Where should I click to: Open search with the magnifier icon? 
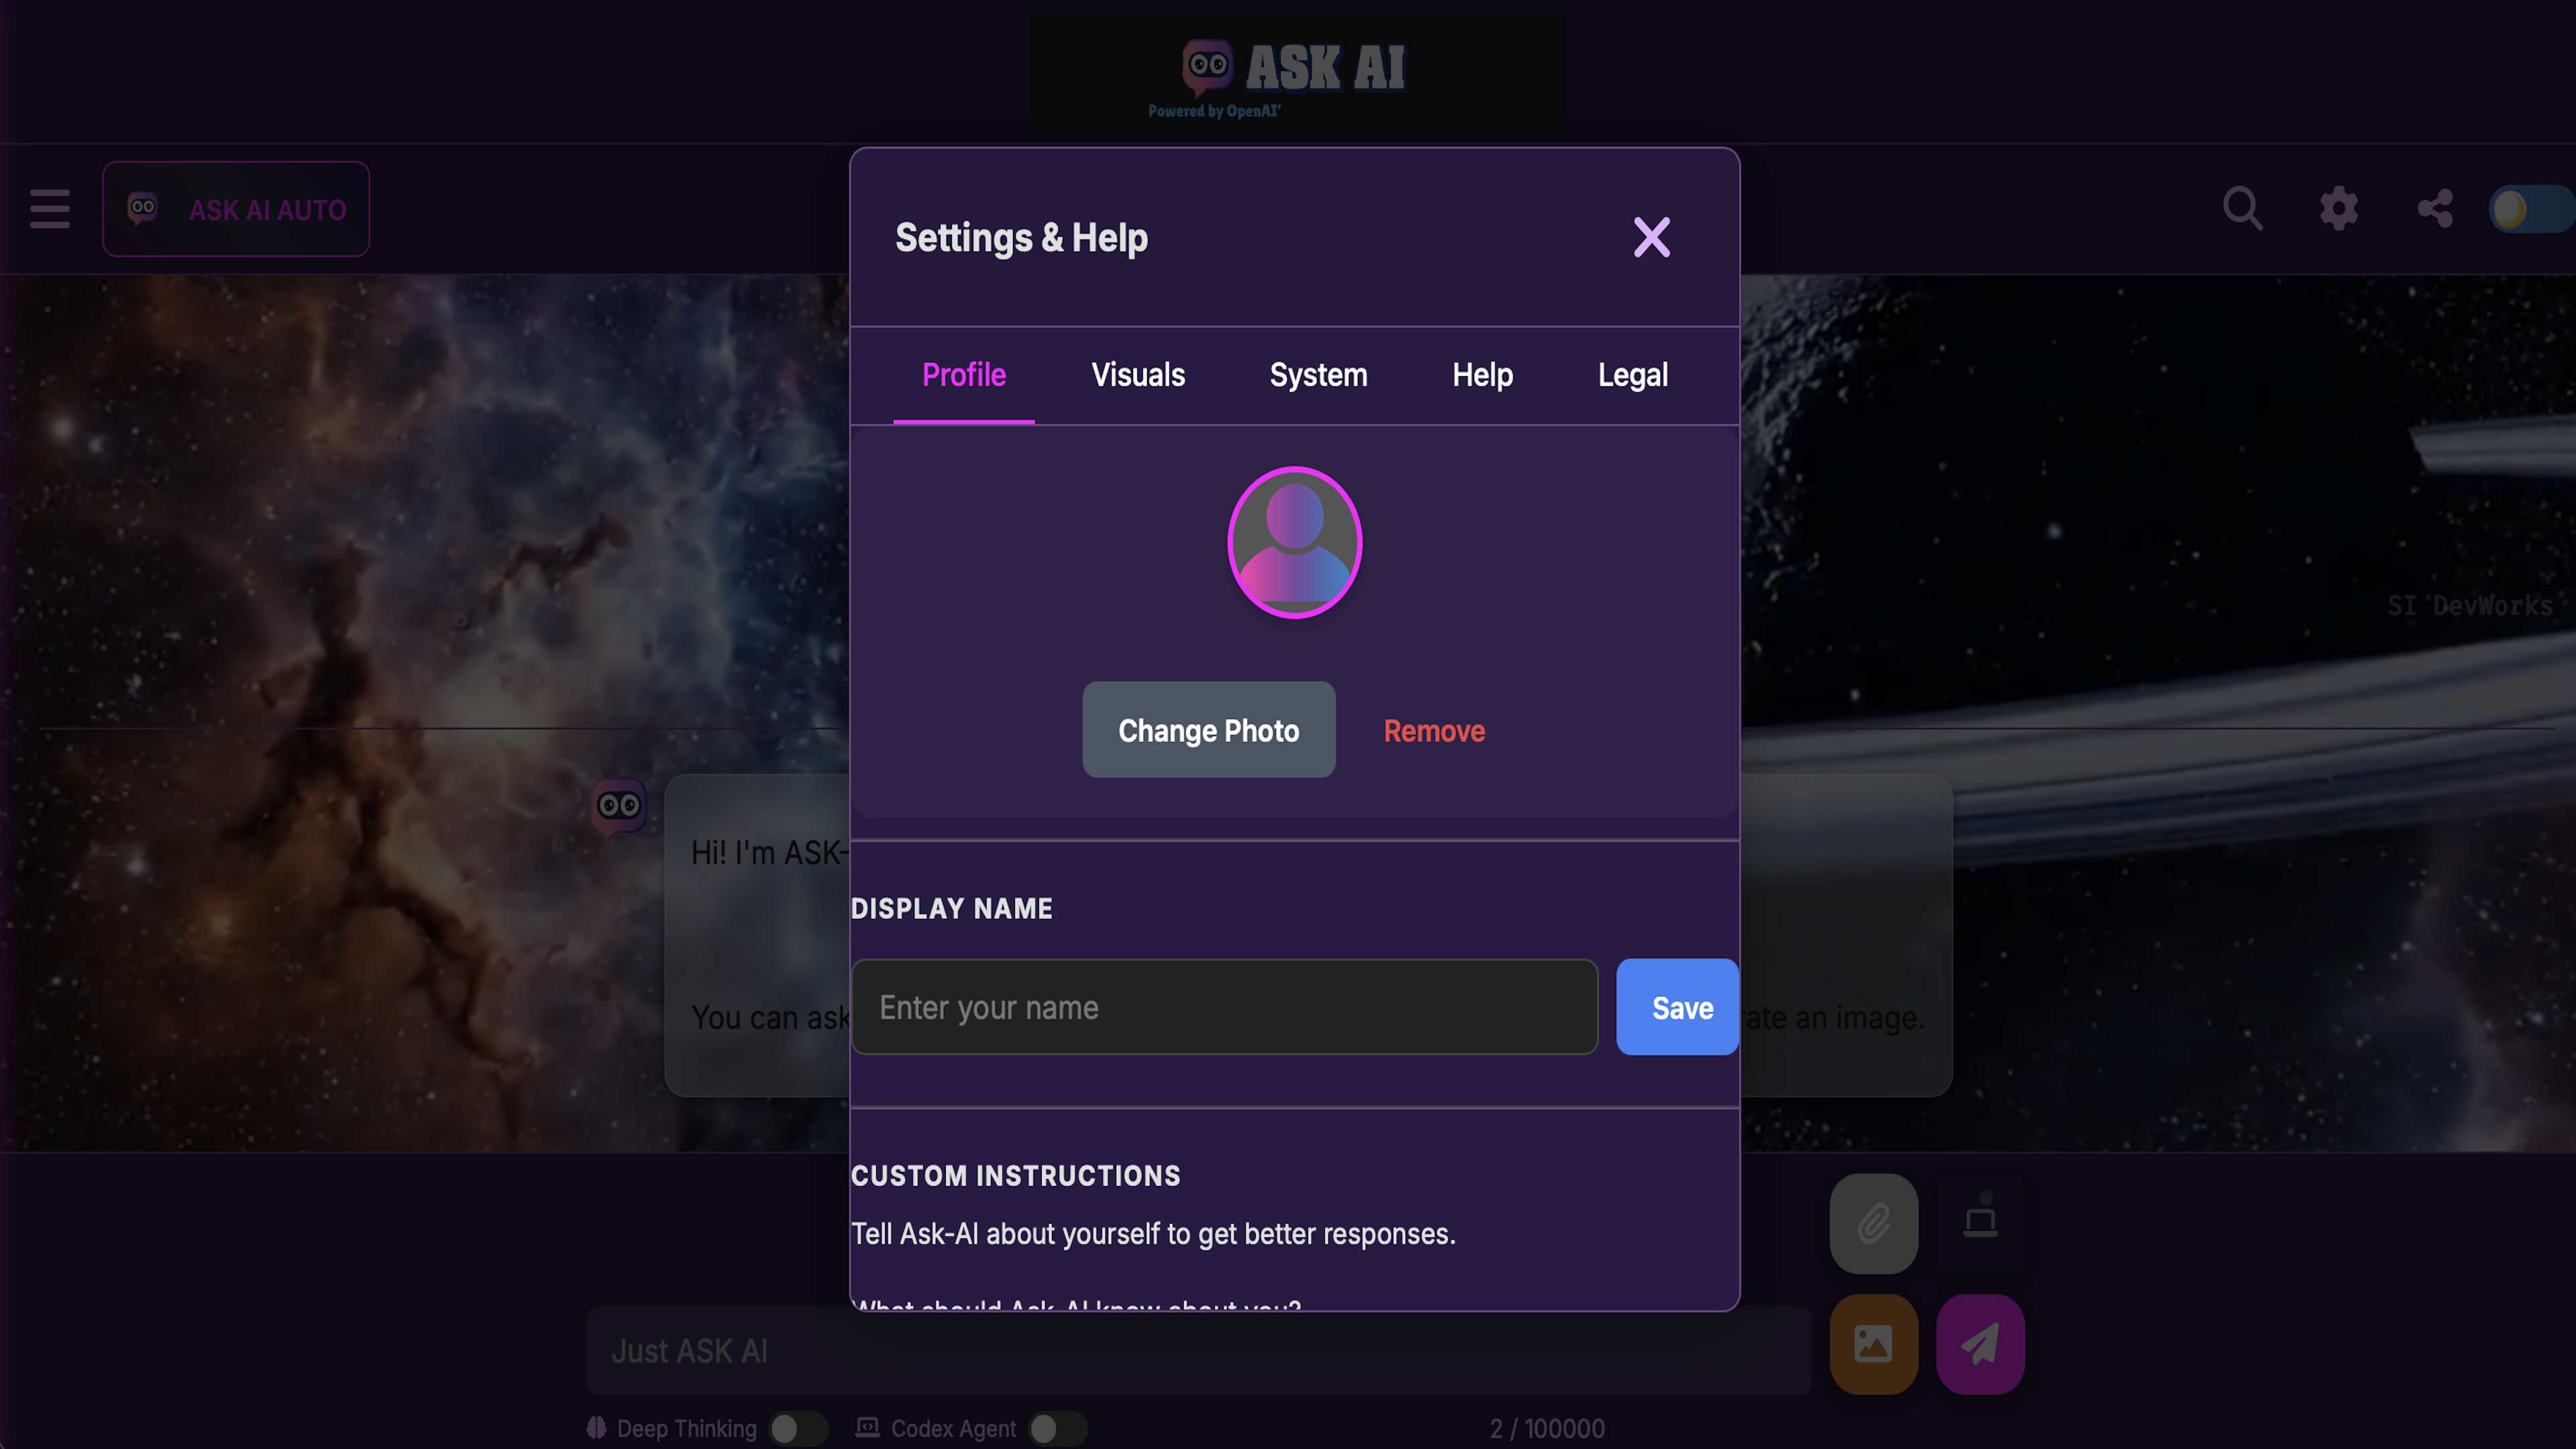pos(2243,209)
